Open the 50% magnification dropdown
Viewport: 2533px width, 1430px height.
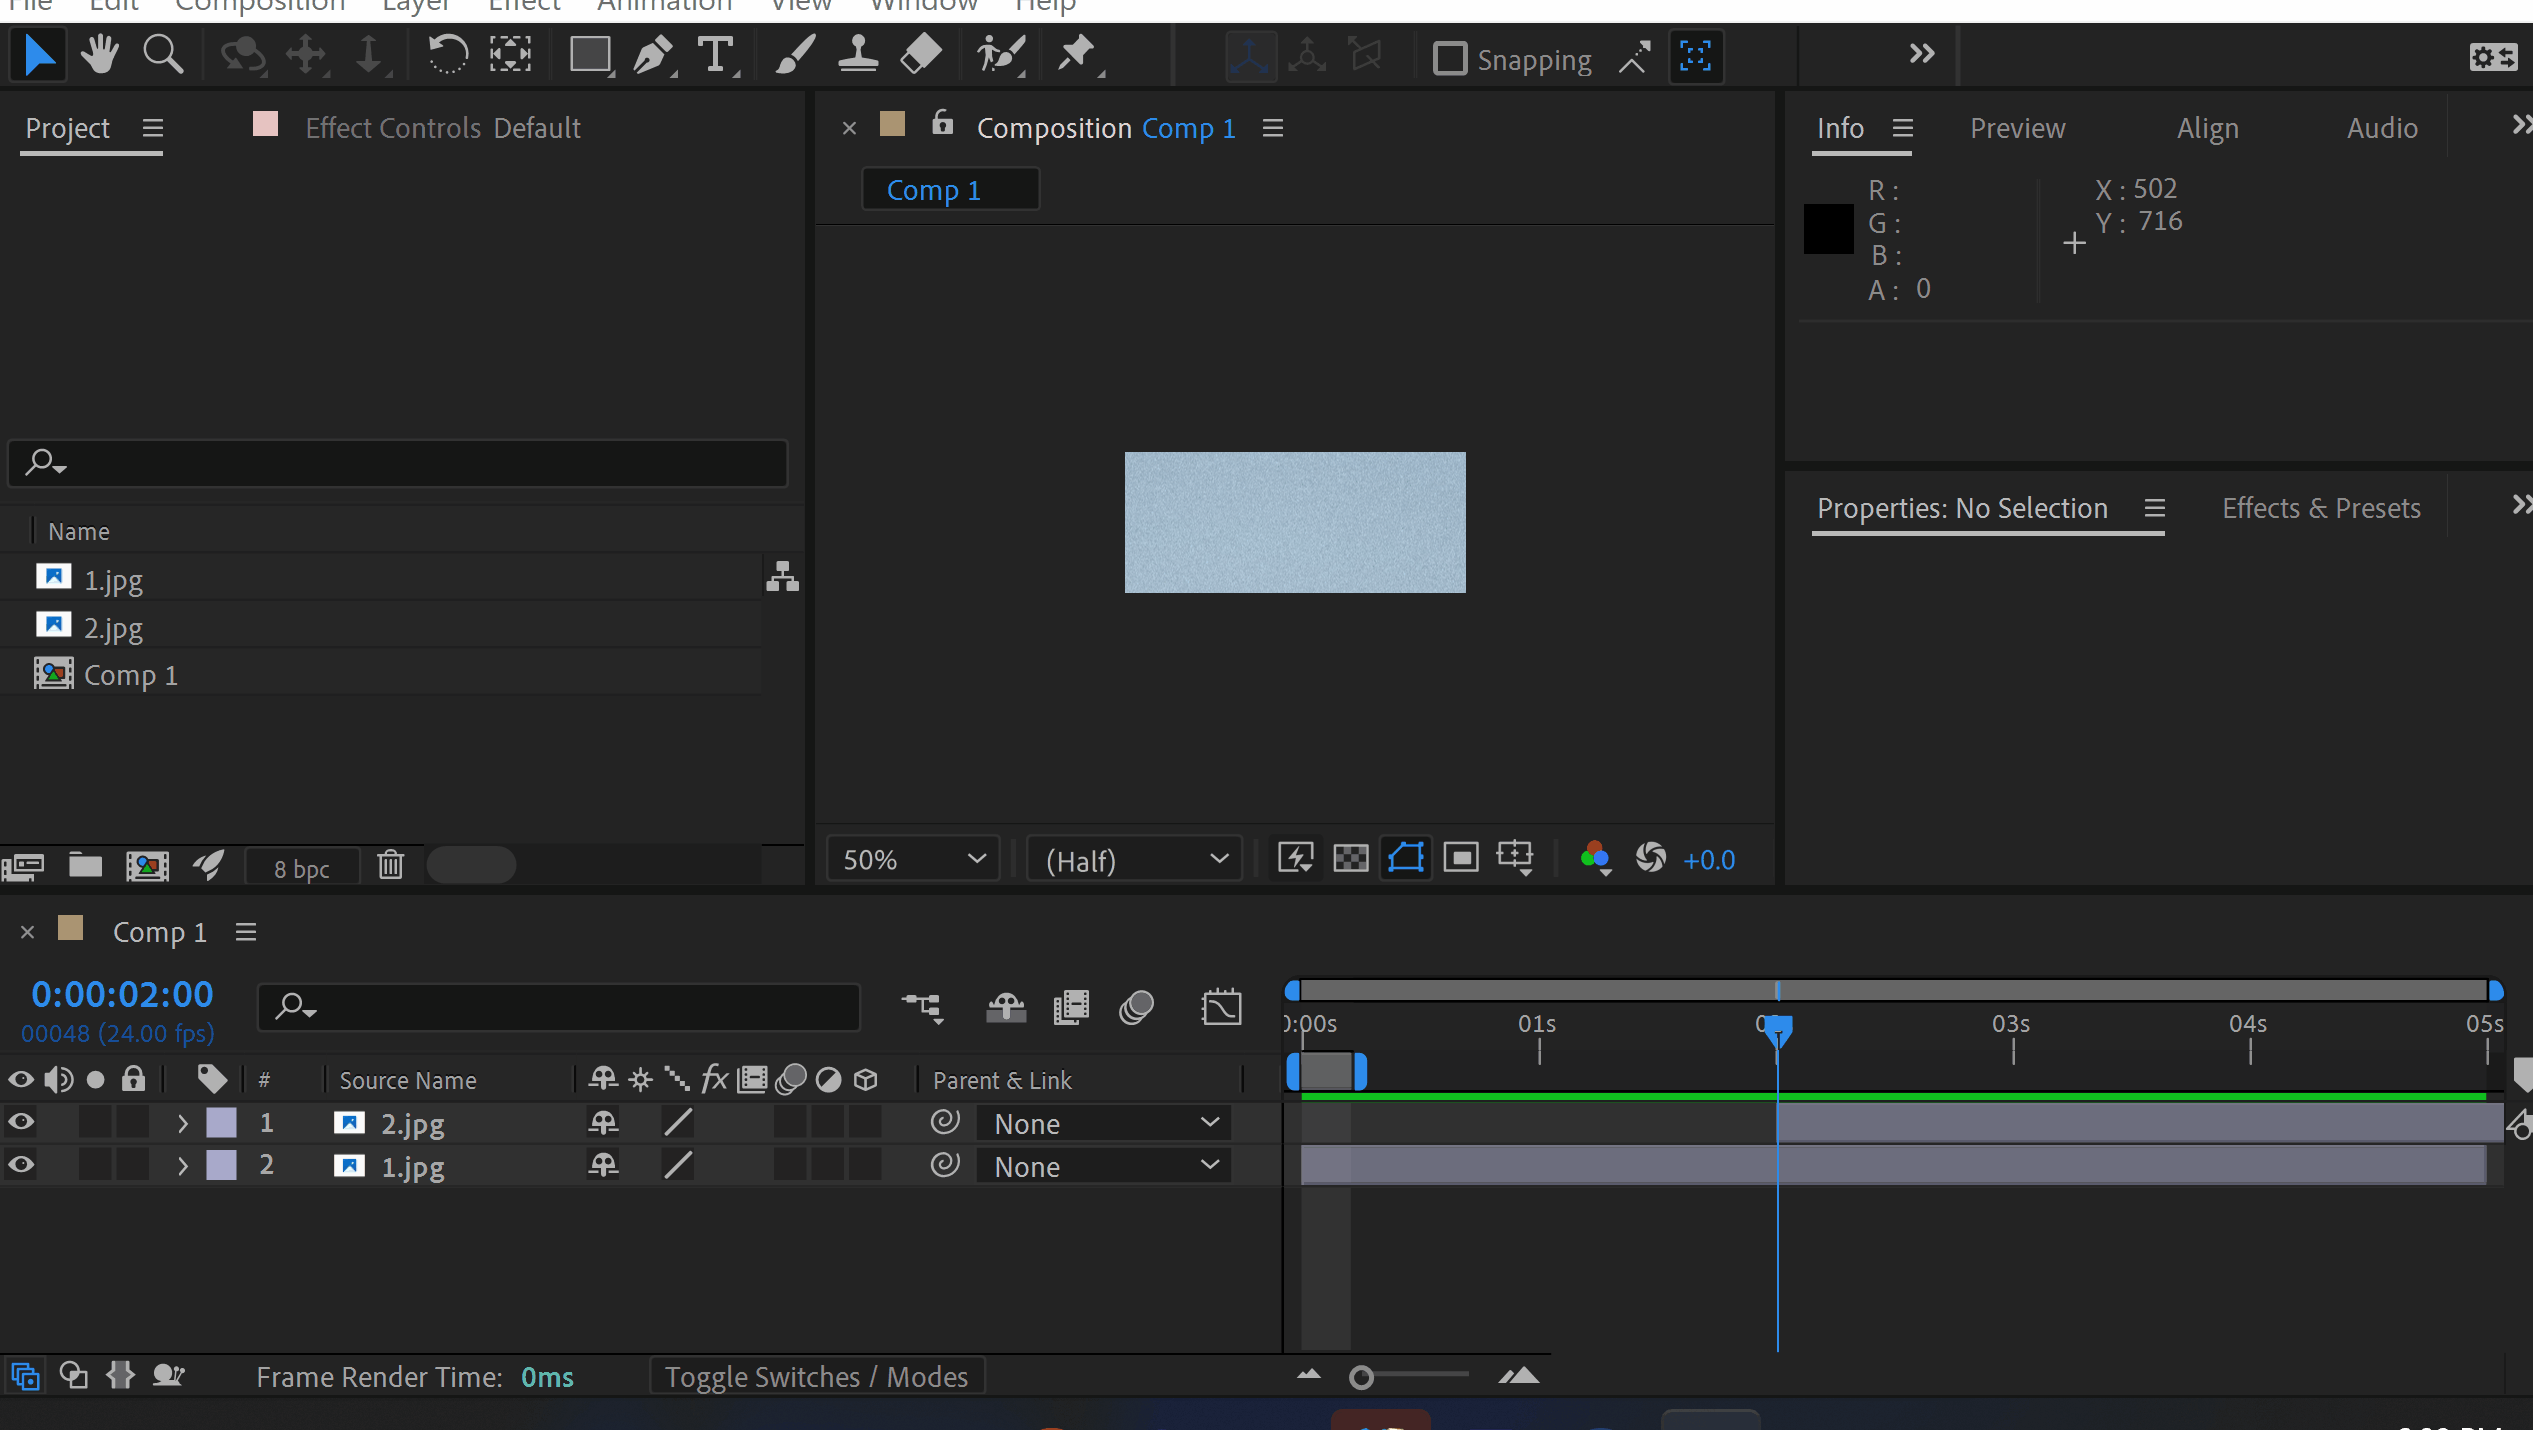tap(913, 860)
